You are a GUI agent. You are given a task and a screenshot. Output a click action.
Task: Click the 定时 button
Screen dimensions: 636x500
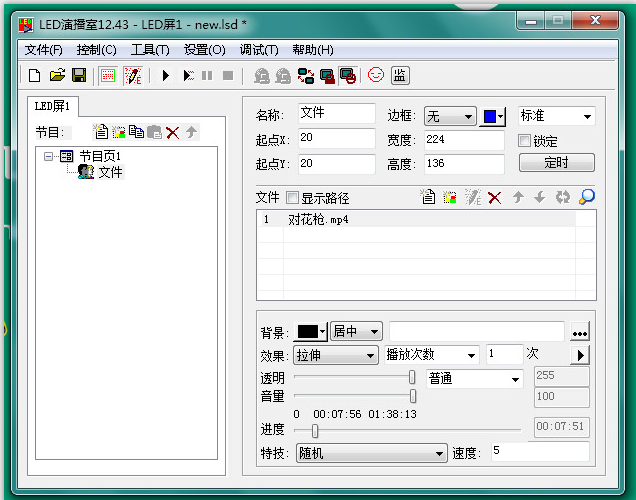556,162
